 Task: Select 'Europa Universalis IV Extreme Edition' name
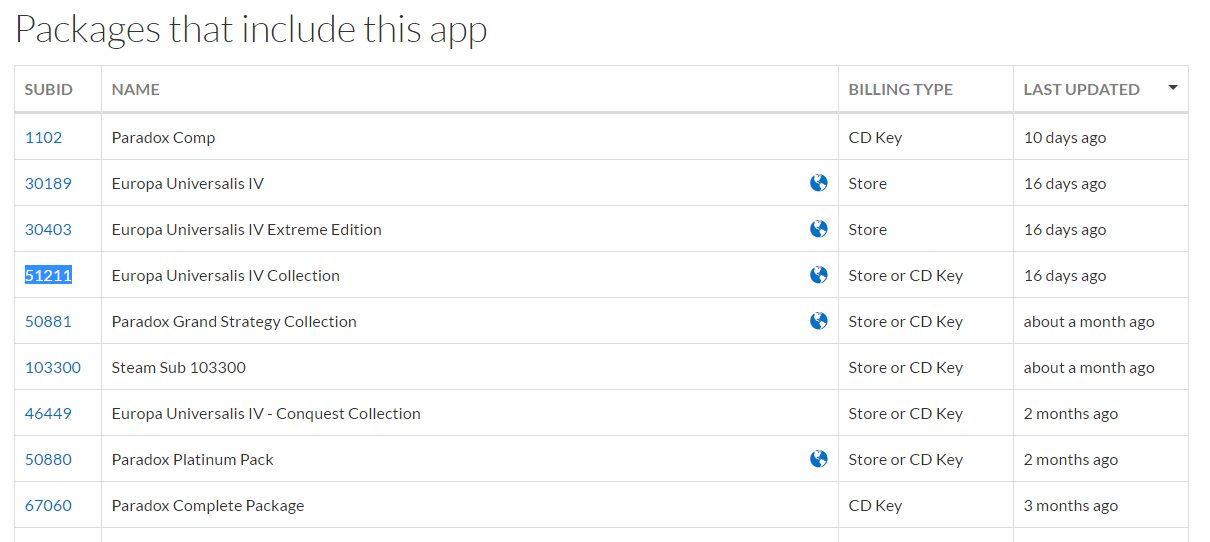tap(247, 229)
